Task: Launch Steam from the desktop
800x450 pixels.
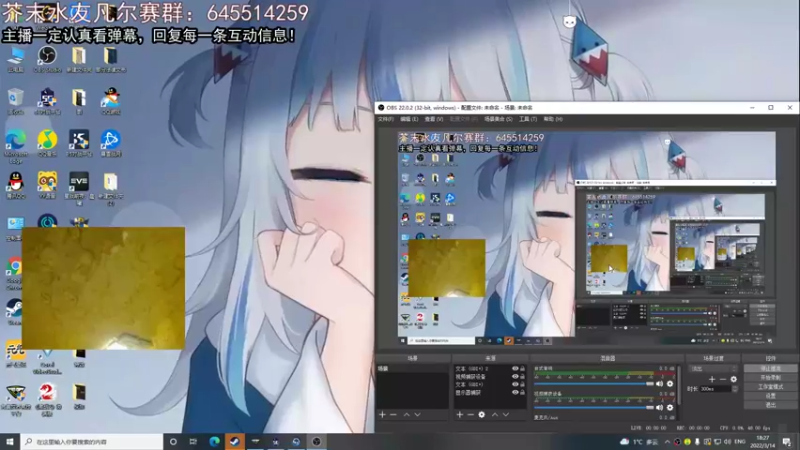Action: 14,312
